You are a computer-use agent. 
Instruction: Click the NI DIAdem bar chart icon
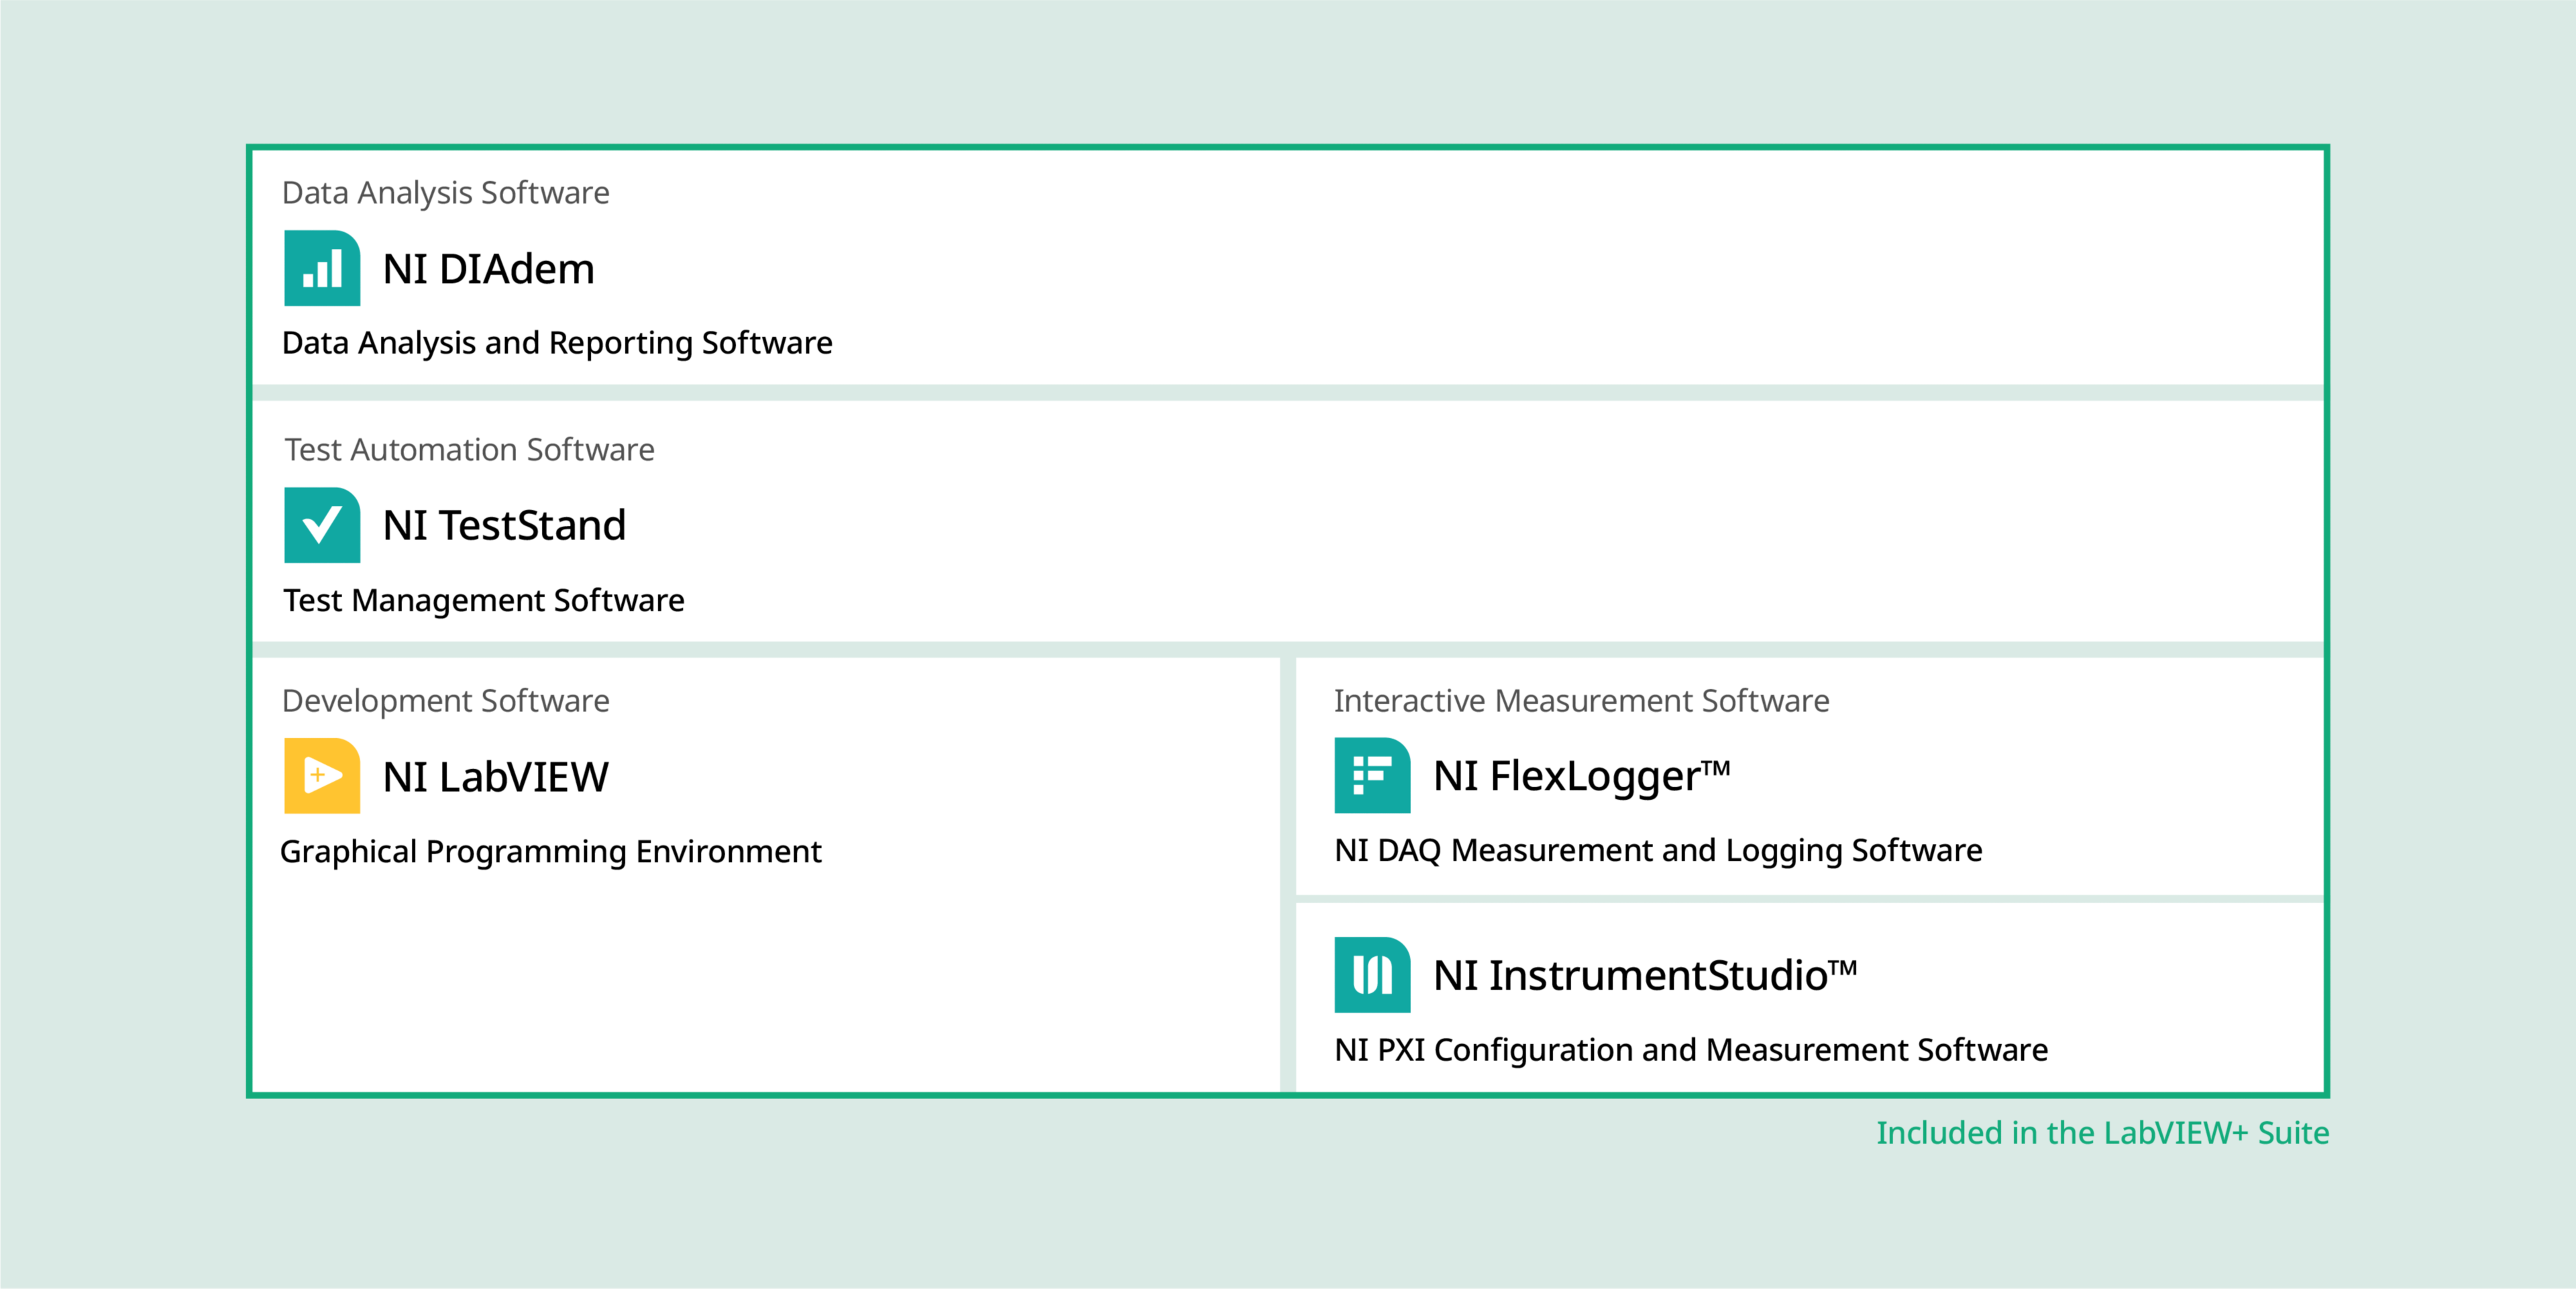point(322,268)
